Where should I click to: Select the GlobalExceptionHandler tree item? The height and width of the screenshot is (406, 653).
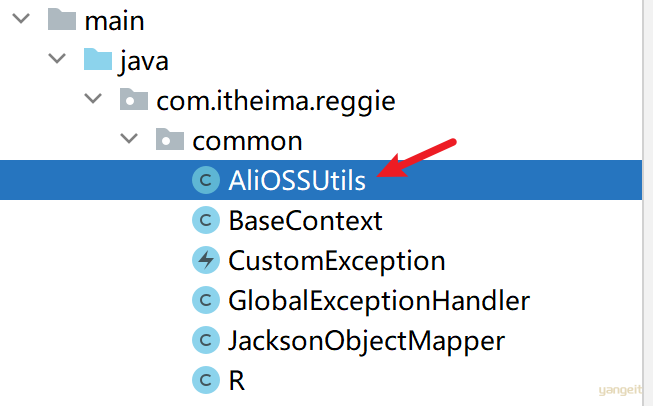point(379,301)
